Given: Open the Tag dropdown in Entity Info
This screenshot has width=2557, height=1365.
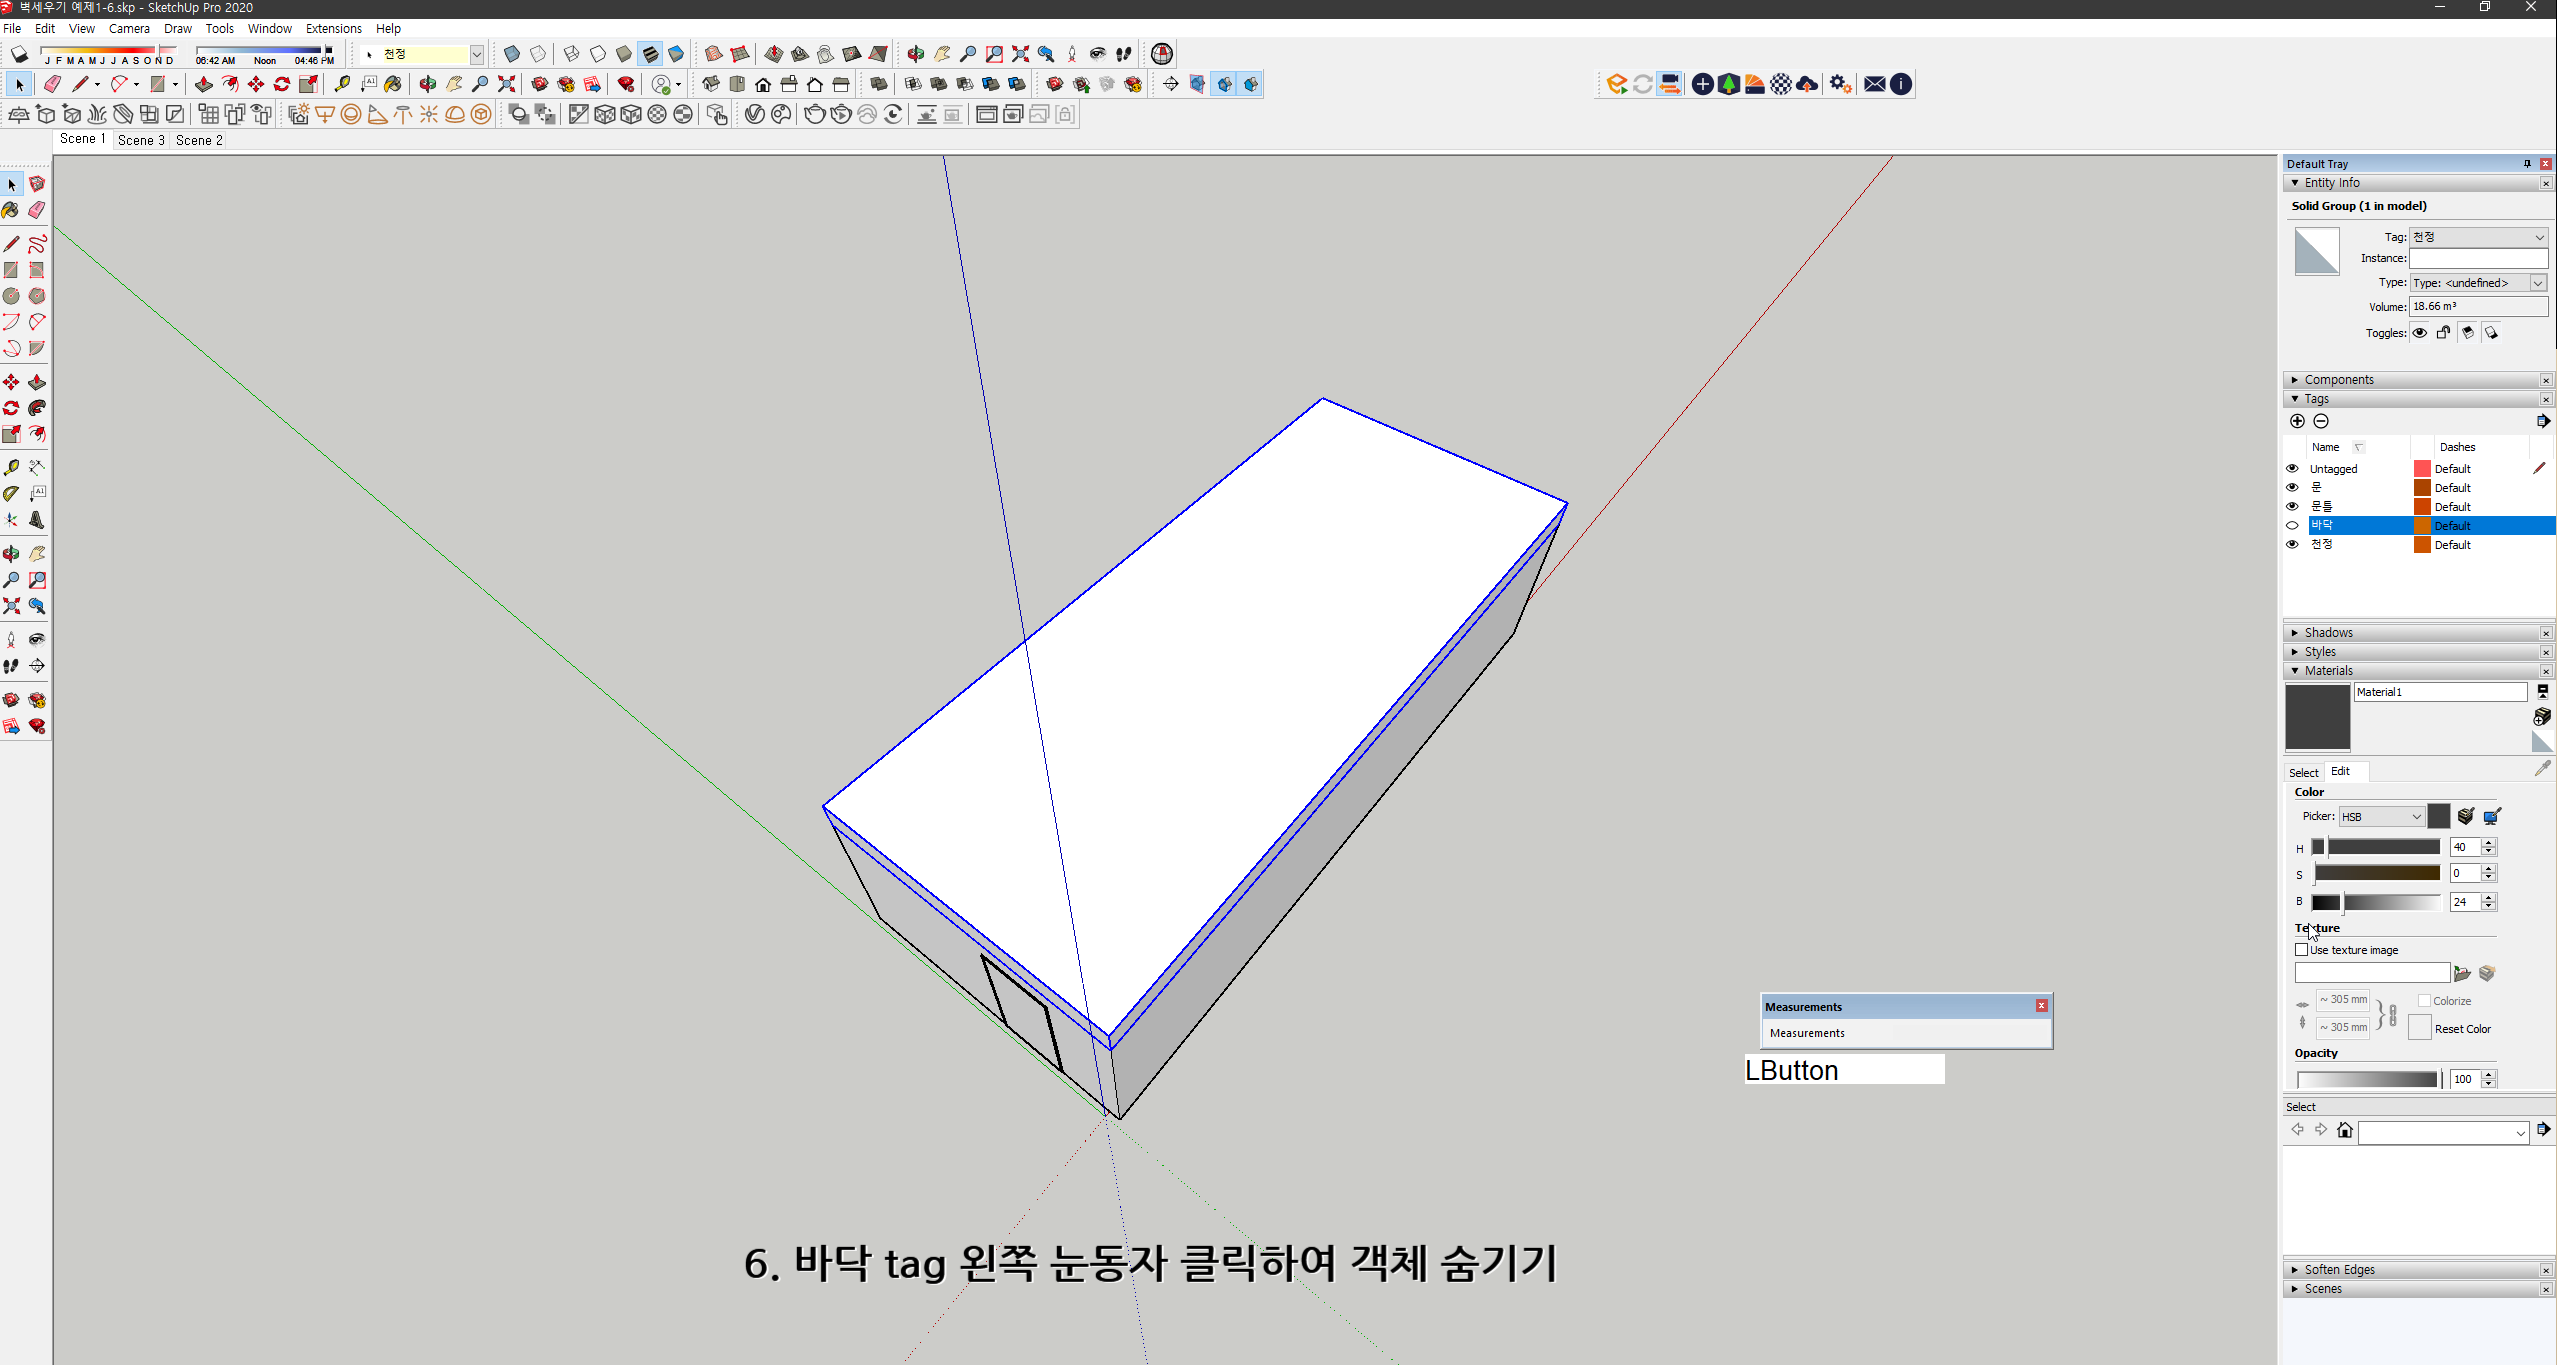Looking at the screenshot, I should pyautogui.click(x=2537, y=237).
